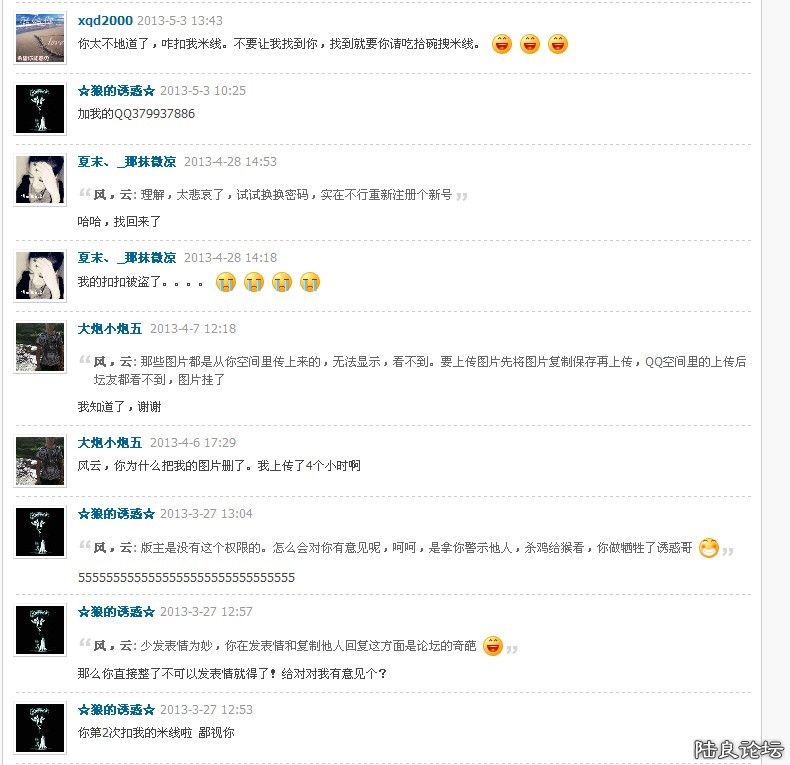Open 夏末、_那抹微凉 username dated 2013-4-28 14:53

click(x=126, y=162)
